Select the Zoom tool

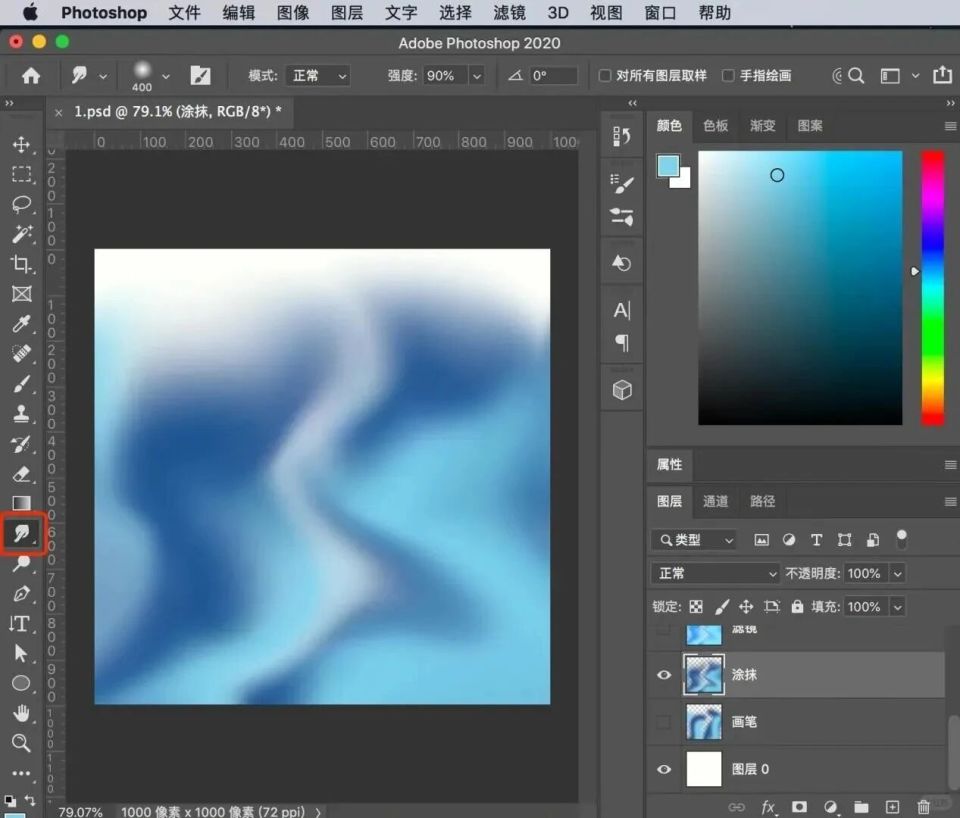coord(21,743)
